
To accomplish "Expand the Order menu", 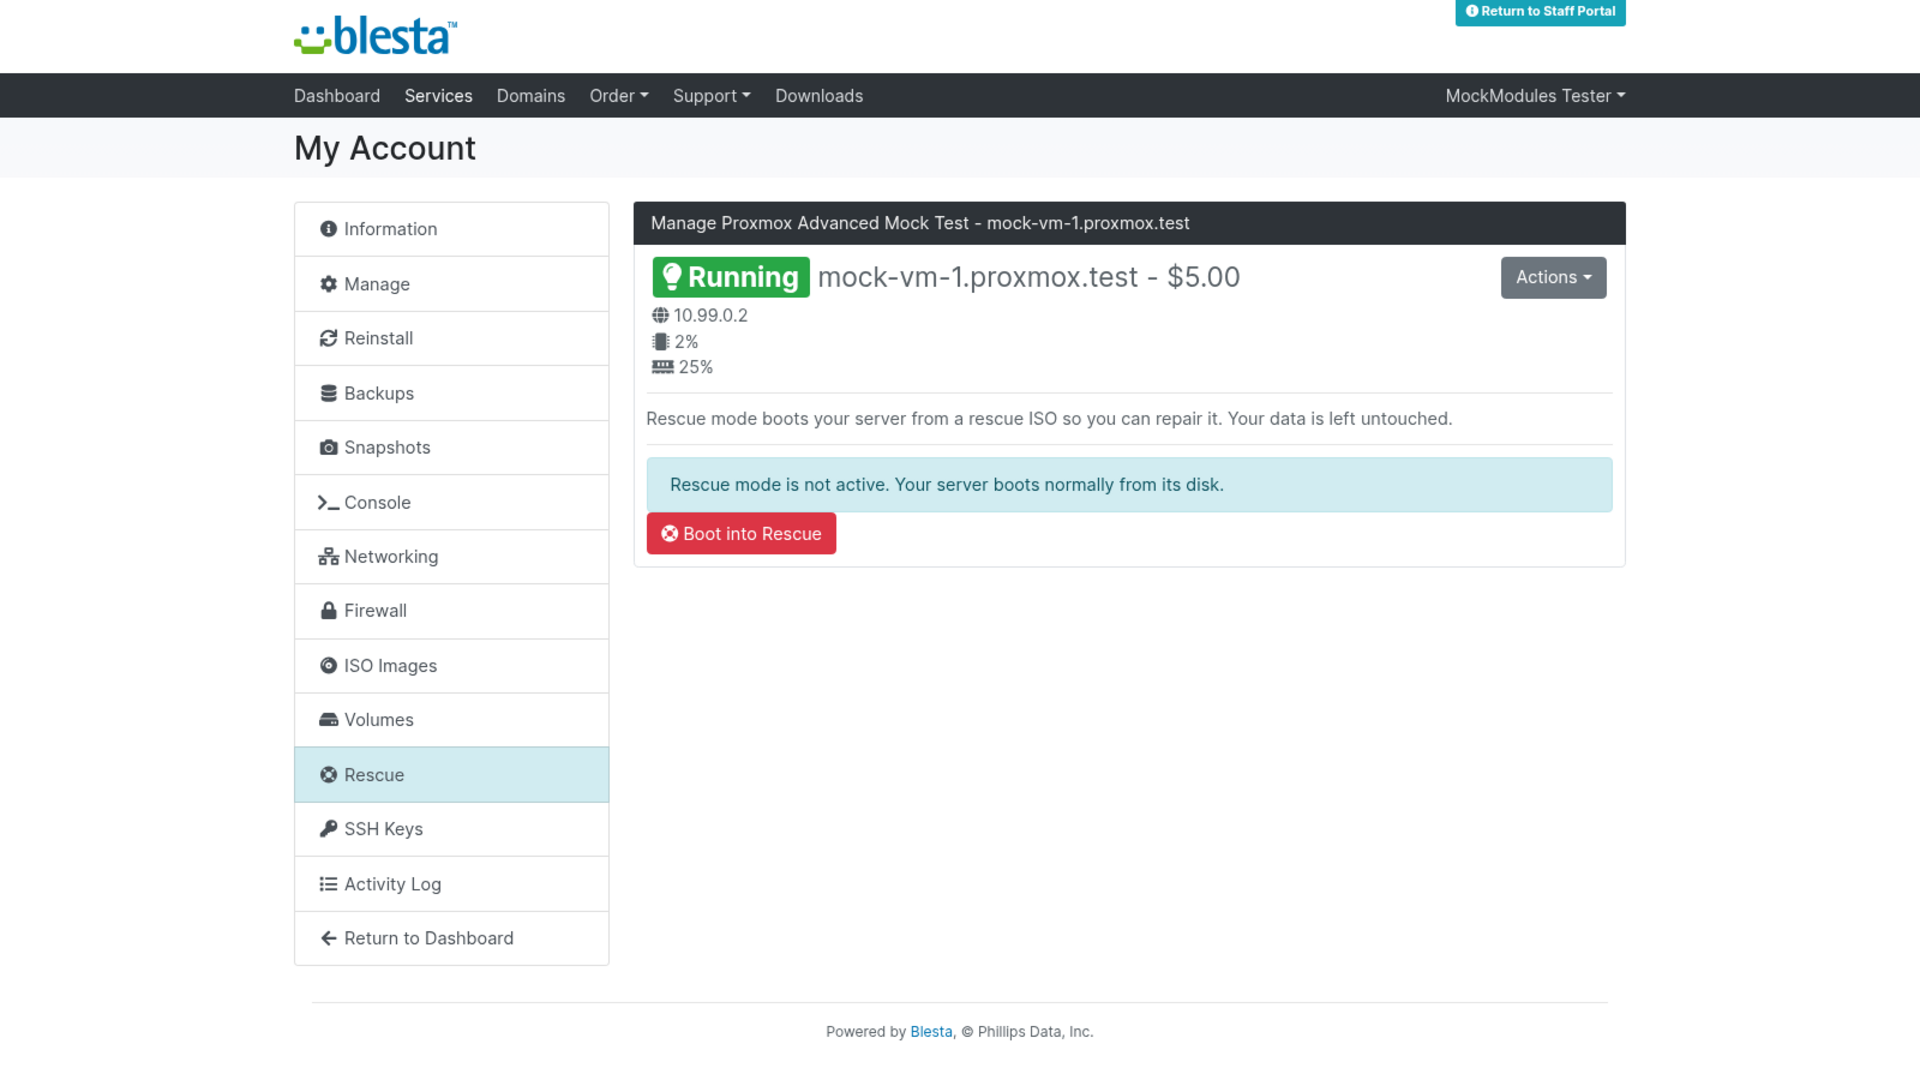I will point(619,96).
